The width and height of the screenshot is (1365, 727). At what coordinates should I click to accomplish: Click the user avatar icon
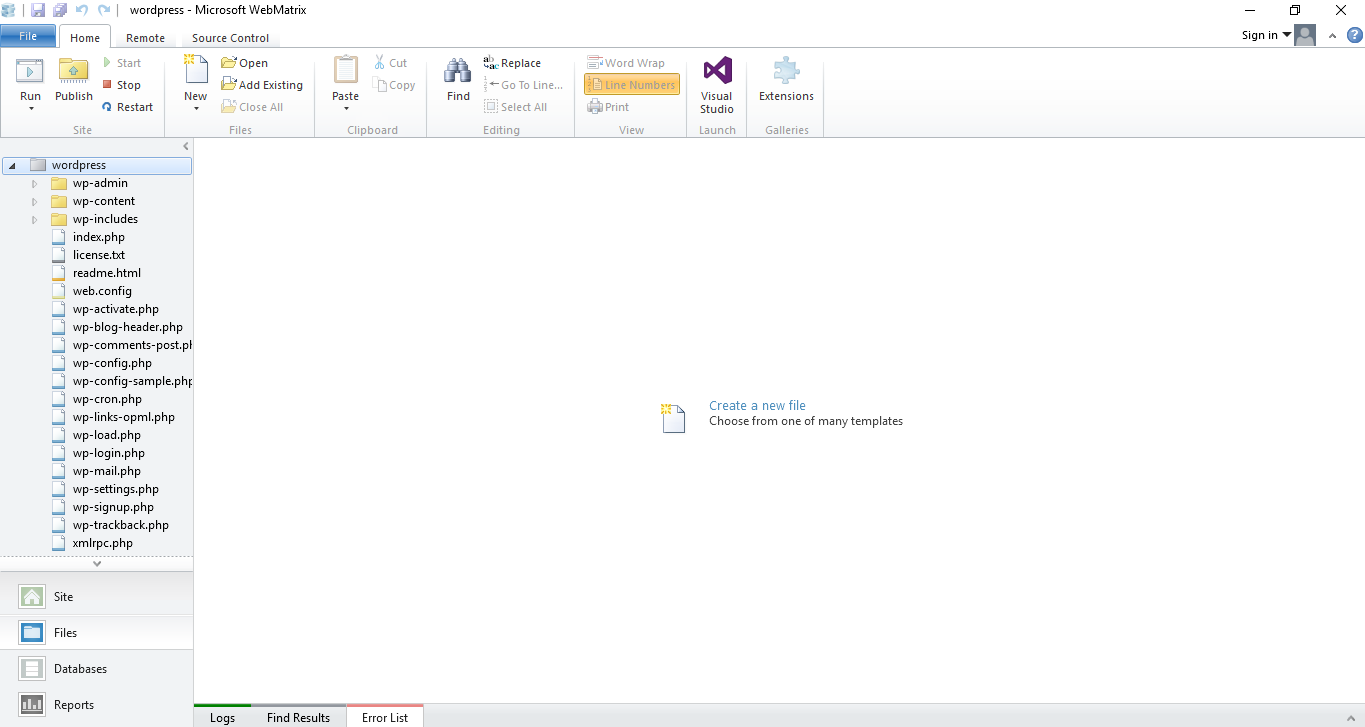1305,35
